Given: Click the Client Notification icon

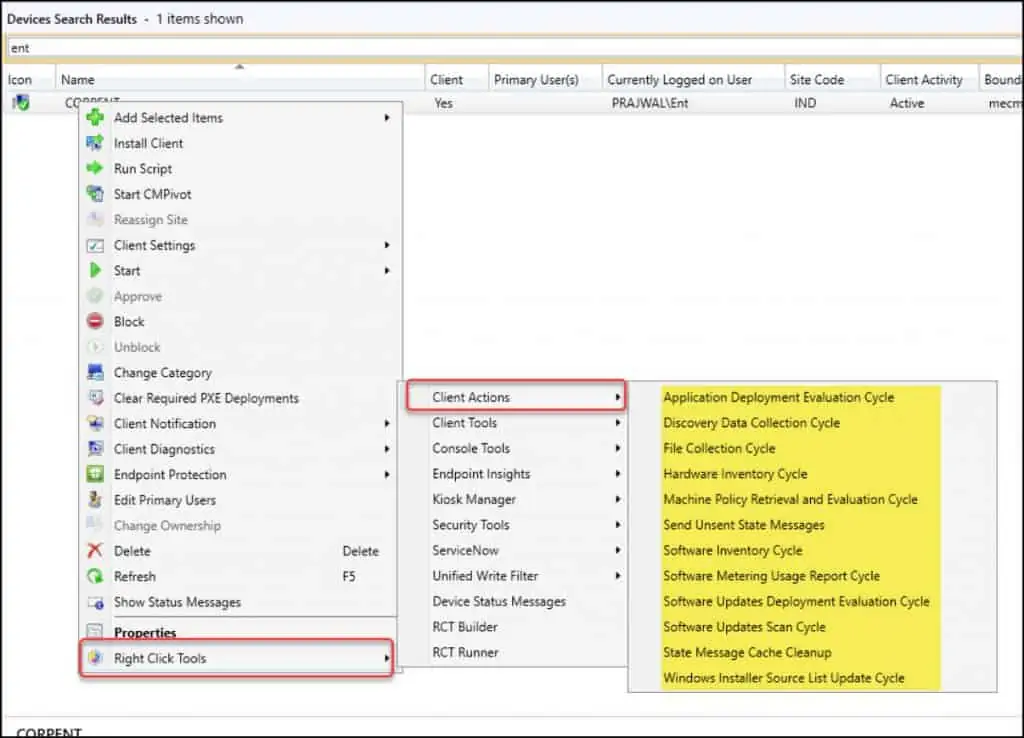Looking at the screenshot, I should click(95, 423).
